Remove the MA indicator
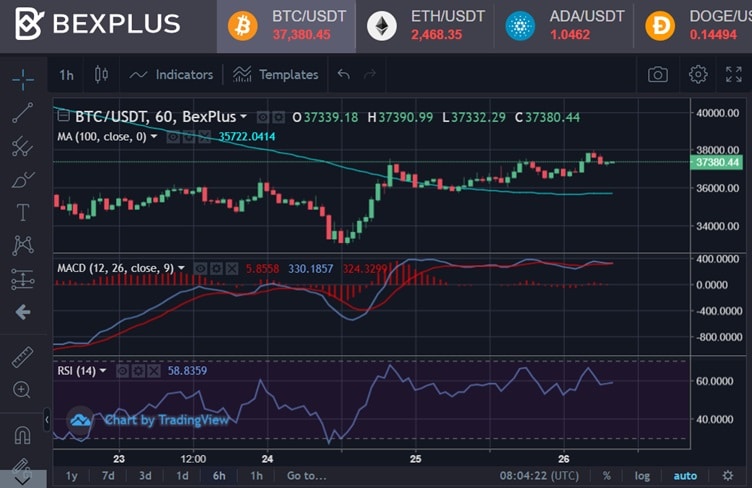Image resolution: width=752 pixels, height=488 pixels. coord(205,138)
